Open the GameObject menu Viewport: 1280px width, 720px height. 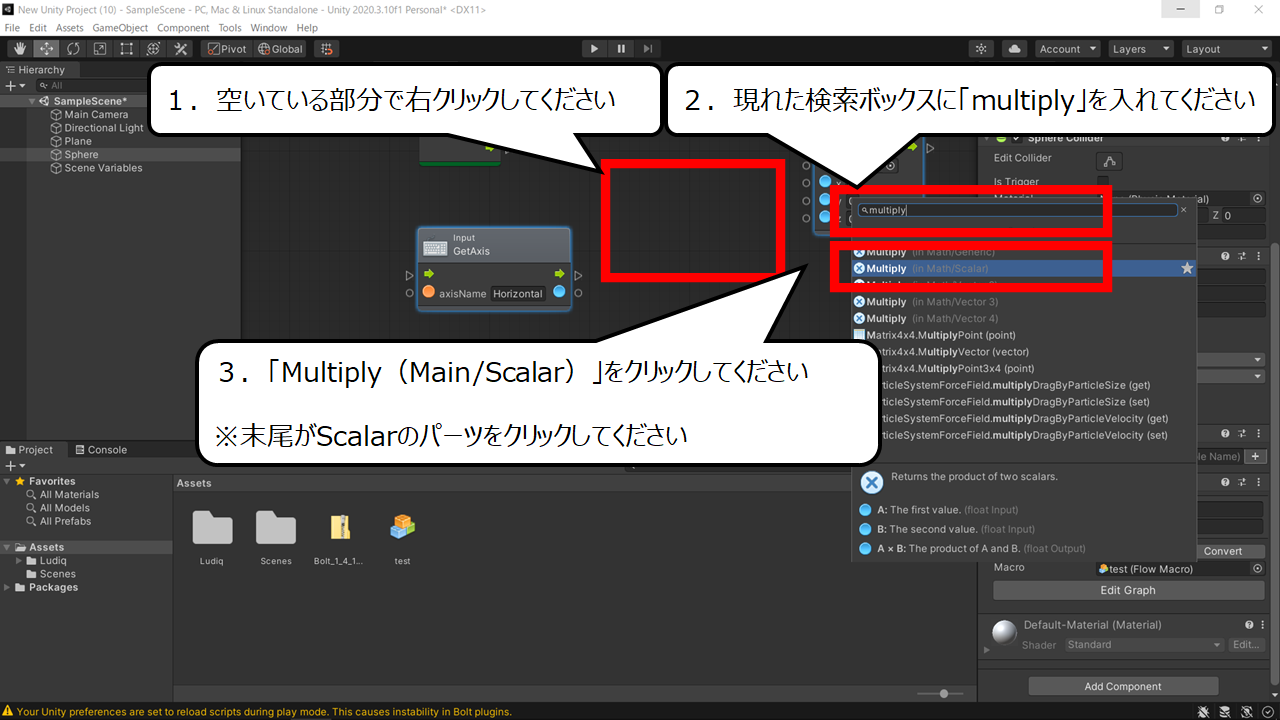(120, 28)
